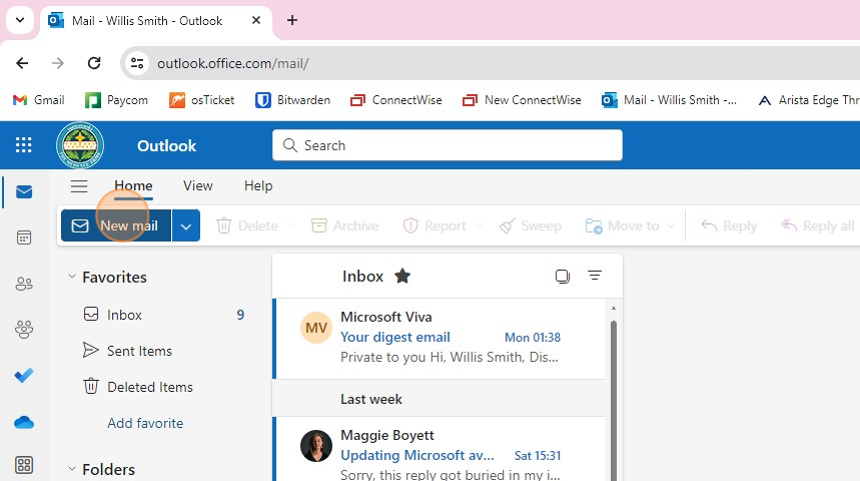Click Add favorite link
860x481 pixels.
145,423
